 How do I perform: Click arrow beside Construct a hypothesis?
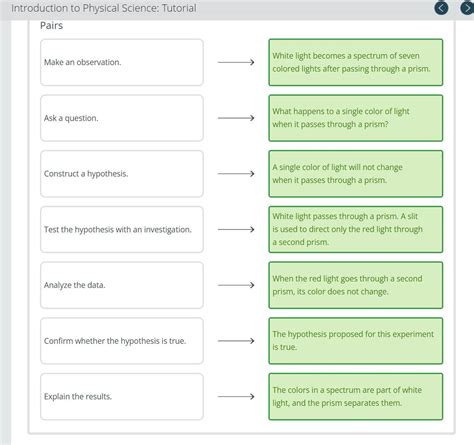pos(236,174)
